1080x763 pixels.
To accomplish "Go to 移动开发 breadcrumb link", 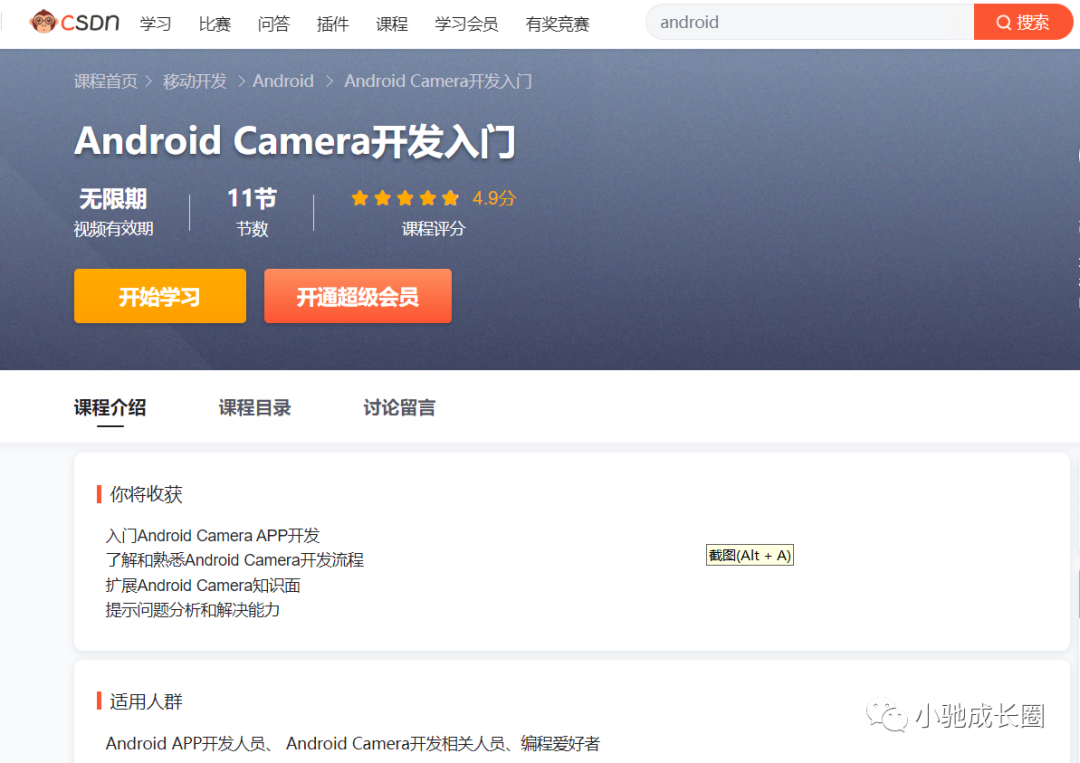I will pyautogui.click(x=195, y=81).
